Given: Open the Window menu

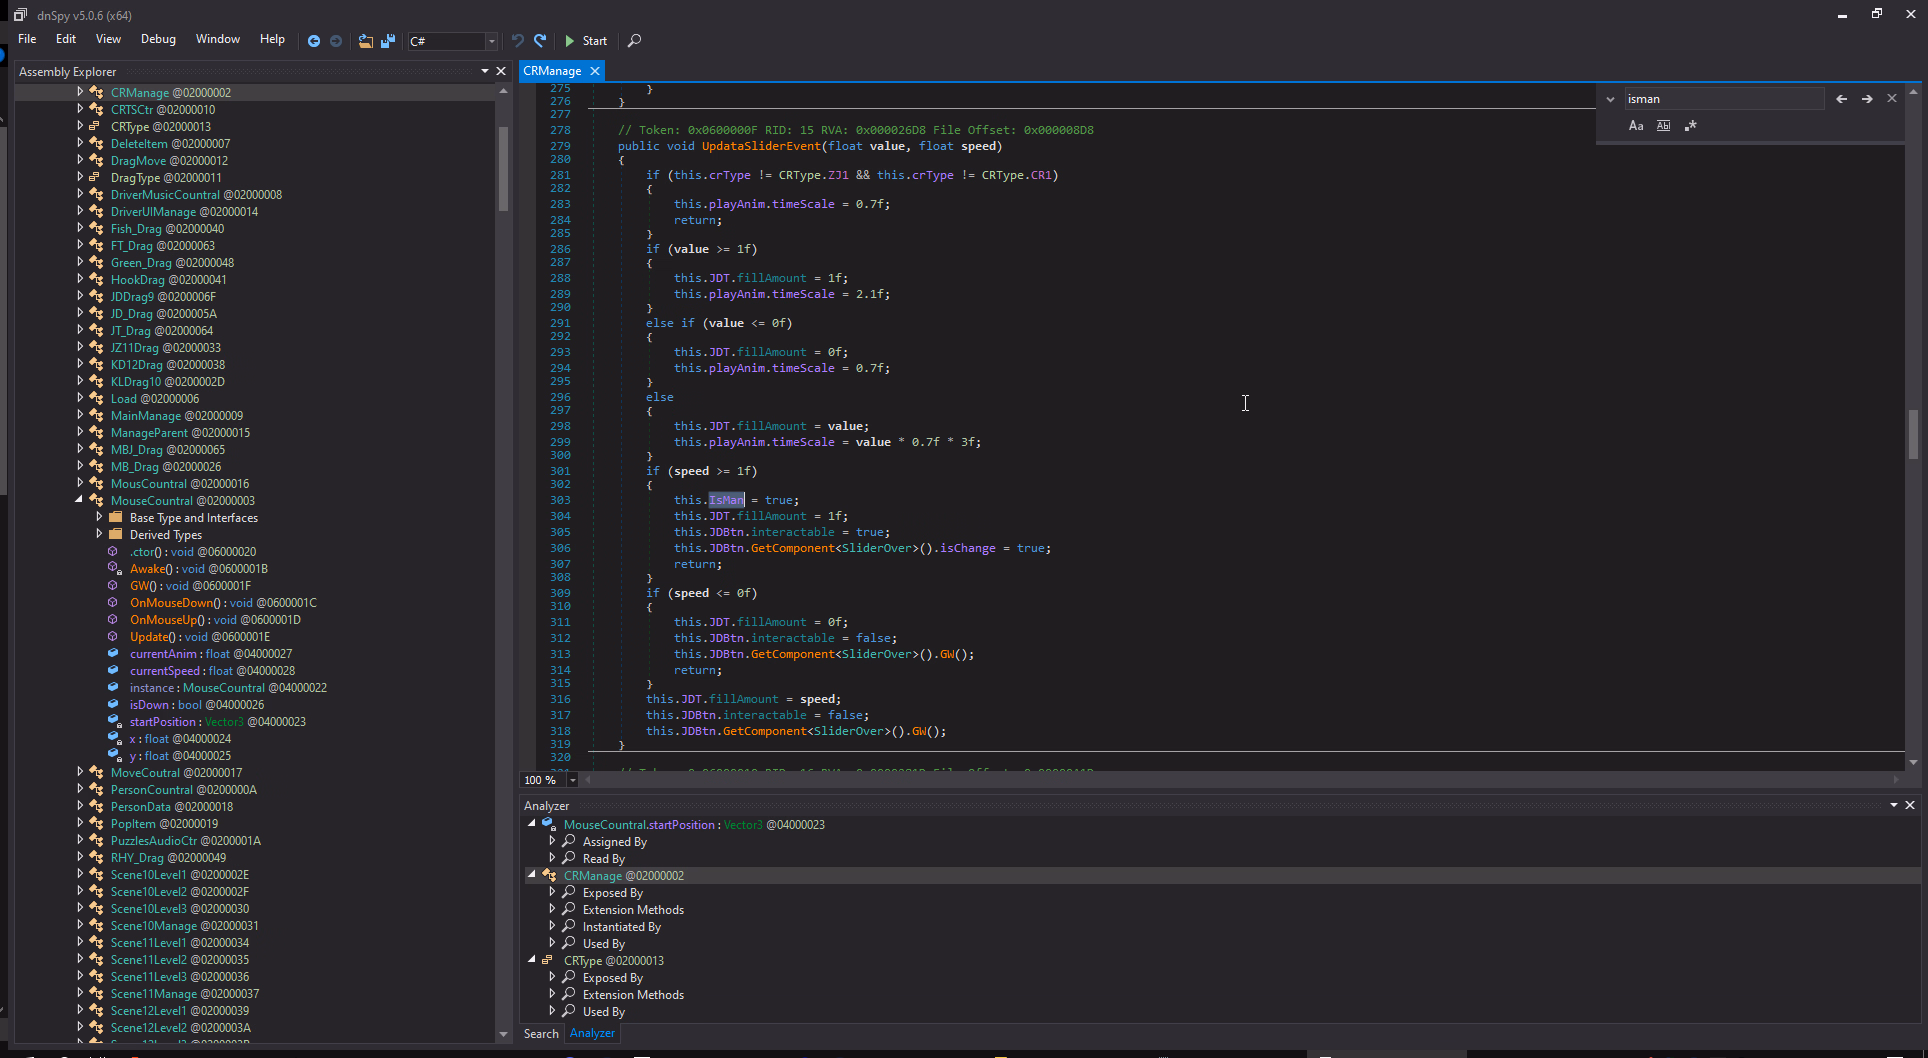Looking at the screenshot, I should (218, 39).
